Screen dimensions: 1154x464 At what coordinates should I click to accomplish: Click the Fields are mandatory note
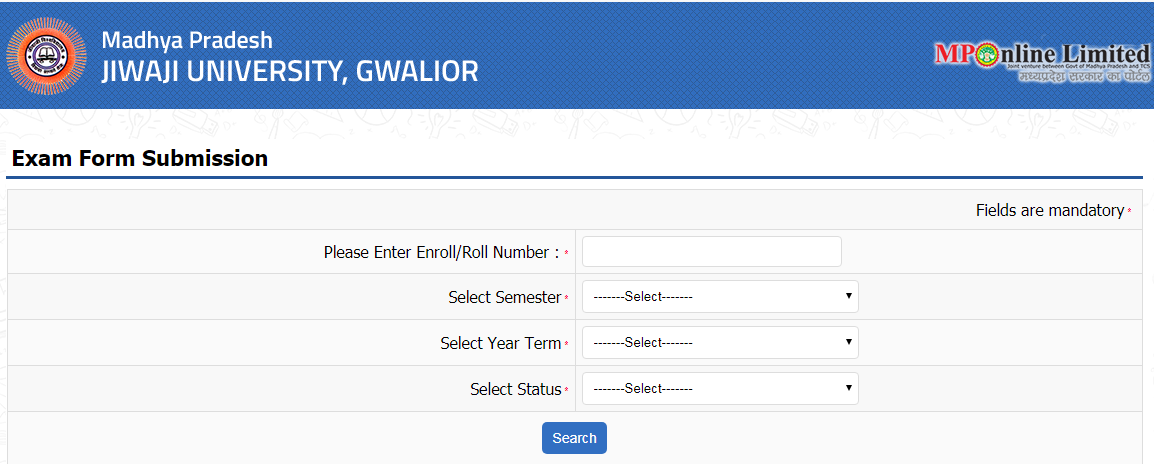(x=1049, y=210)
